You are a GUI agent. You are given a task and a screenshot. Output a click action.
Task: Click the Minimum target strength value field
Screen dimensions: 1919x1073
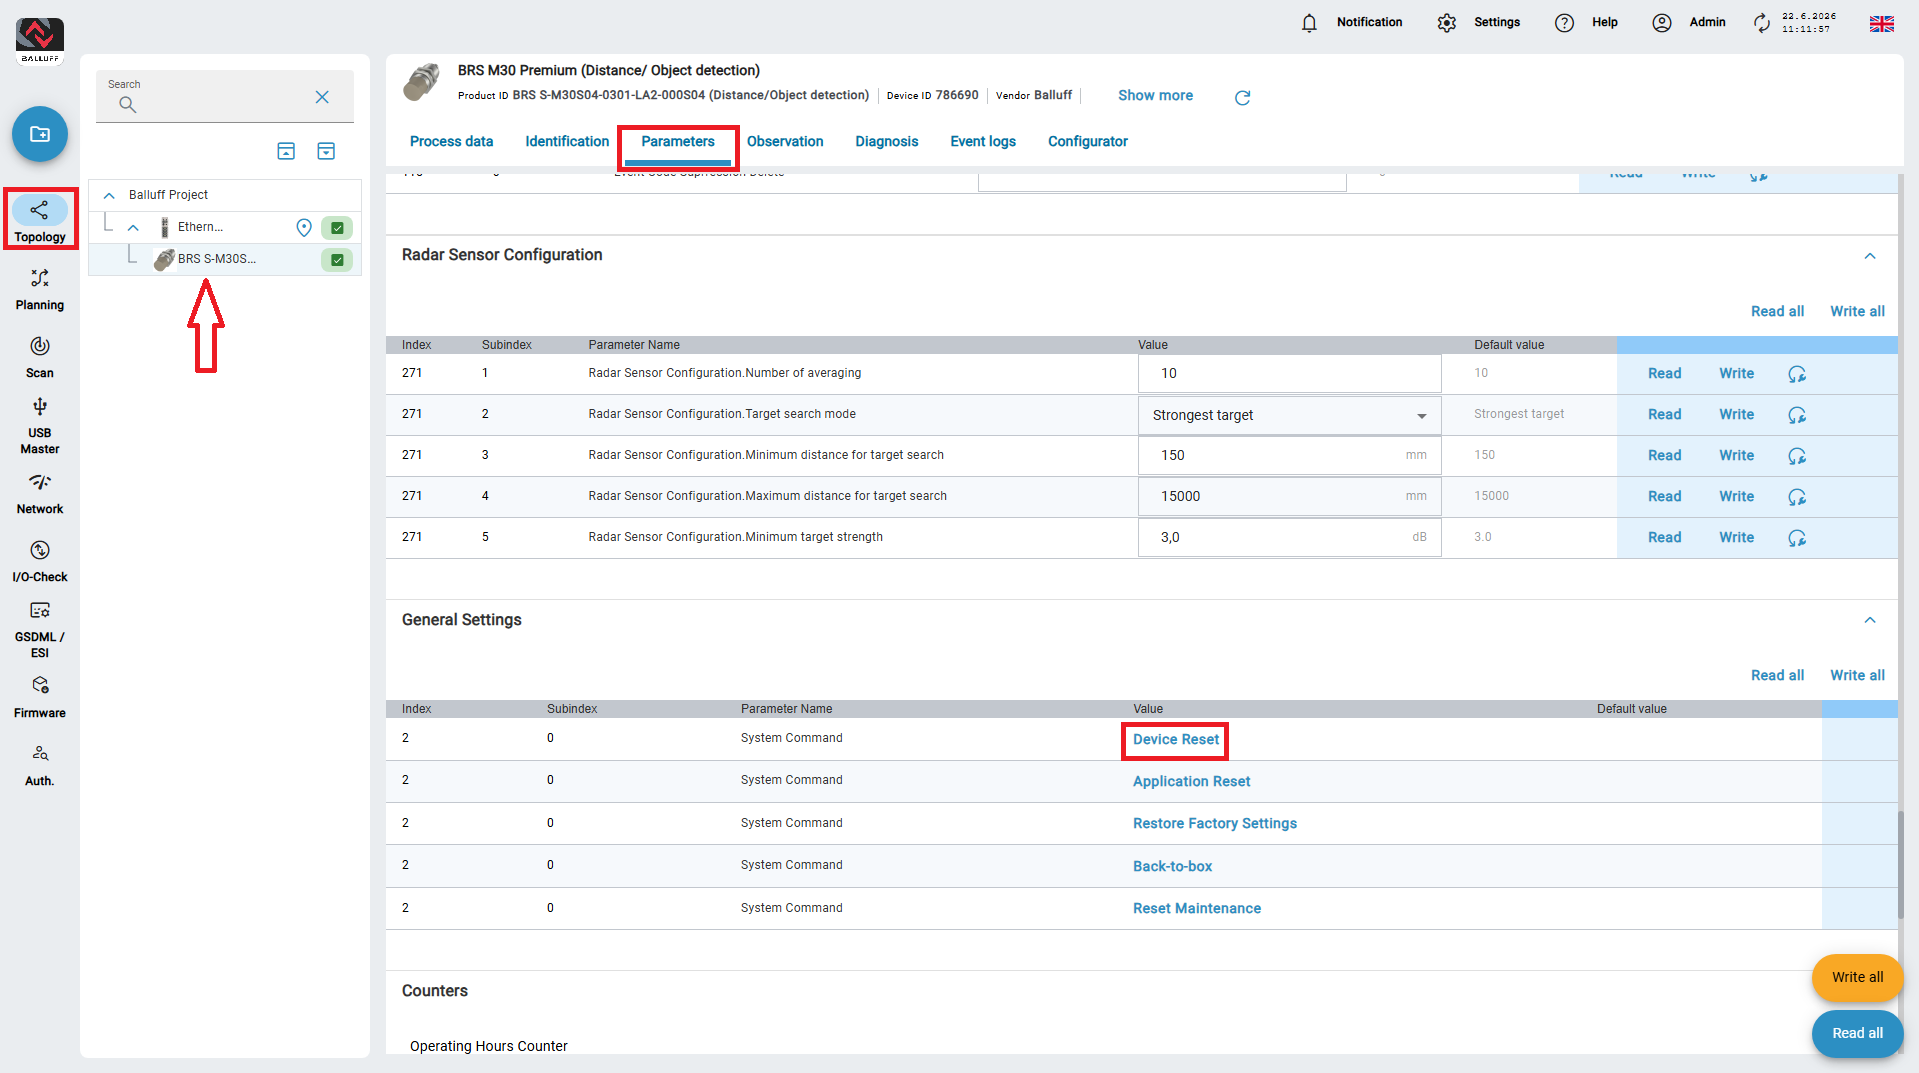click(x=1289, y=538)
